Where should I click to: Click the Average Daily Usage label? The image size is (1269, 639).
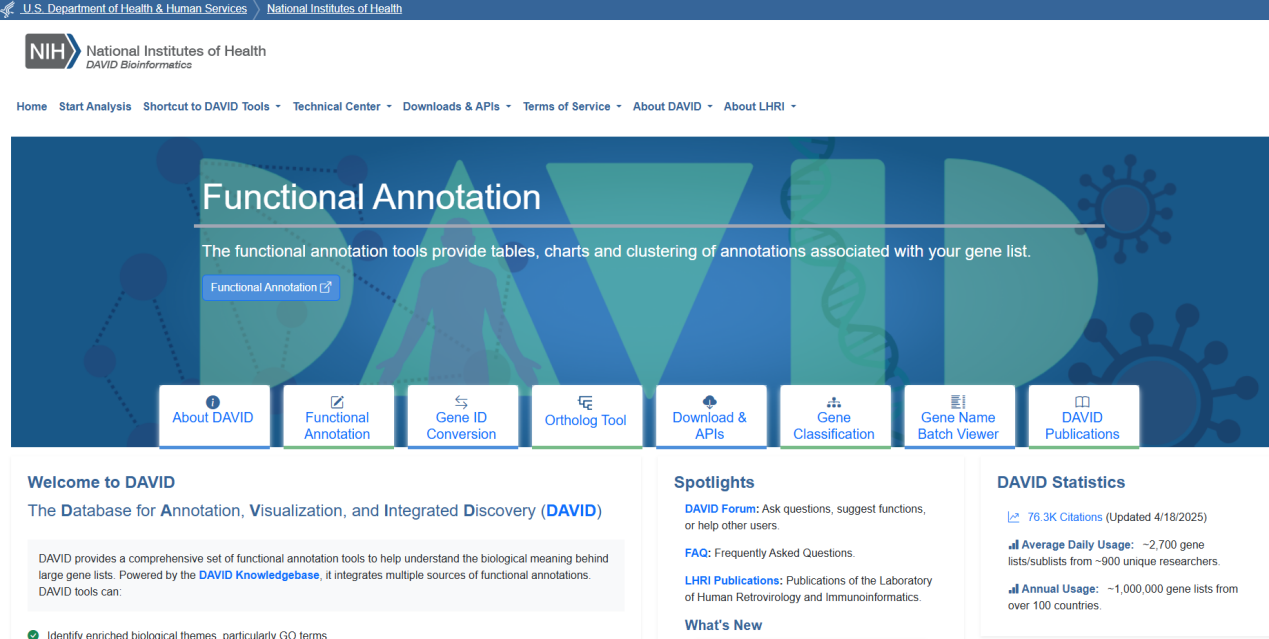[1077, 545]
